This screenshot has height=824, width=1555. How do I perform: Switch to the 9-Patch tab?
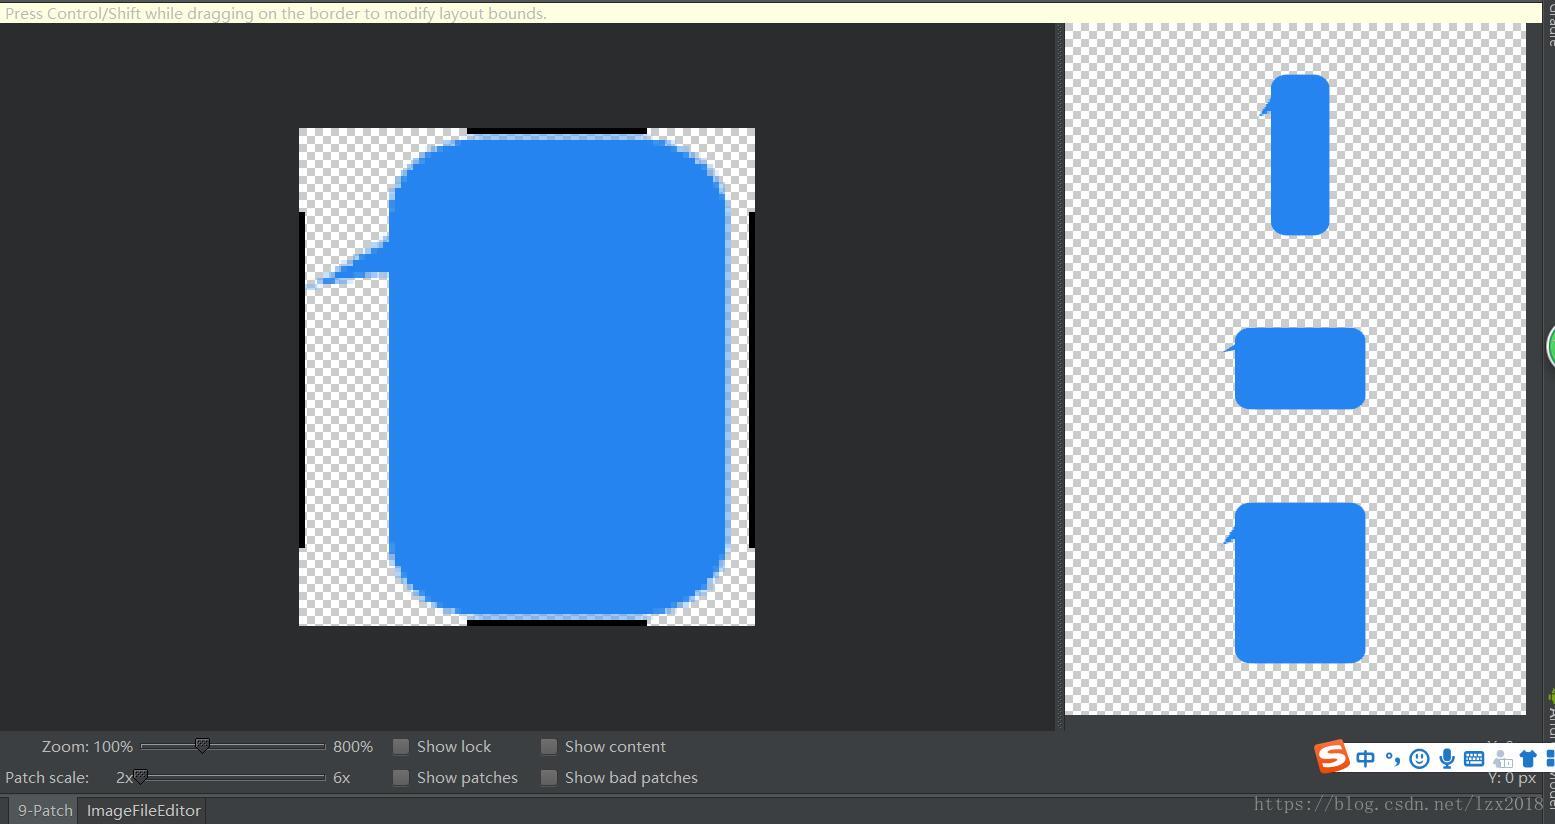(45, 810)
